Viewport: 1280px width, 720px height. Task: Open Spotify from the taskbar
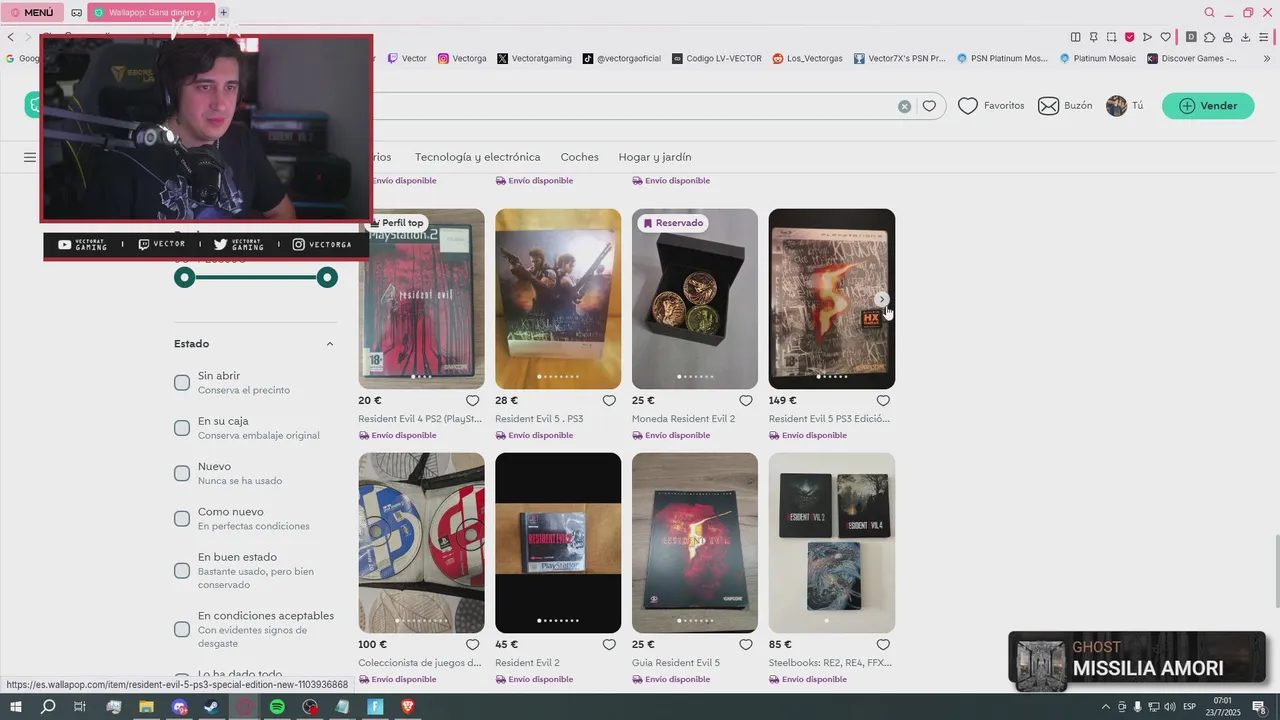(277, 707)
